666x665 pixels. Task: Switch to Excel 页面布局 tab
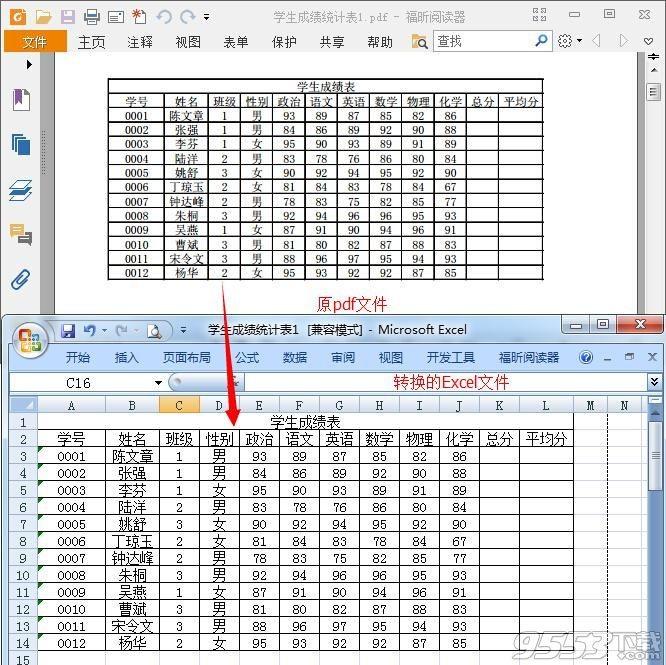[x=186, y=358]
